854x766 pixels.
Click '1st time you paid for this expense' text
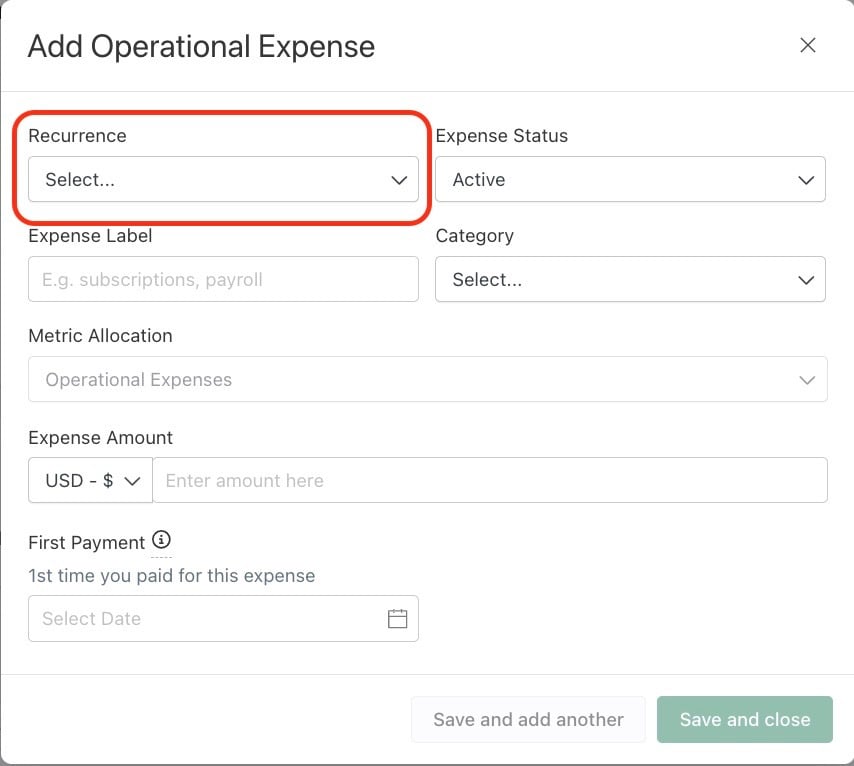coord(172,576)
